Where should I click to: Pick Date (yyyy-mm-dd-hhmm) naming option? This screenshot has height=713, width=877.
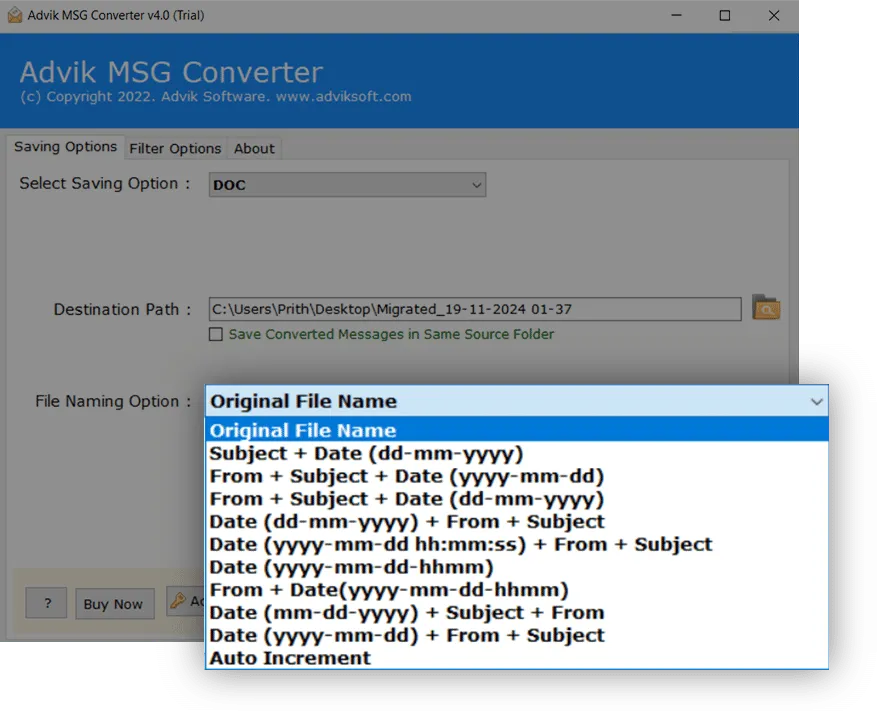click(351, 567)
